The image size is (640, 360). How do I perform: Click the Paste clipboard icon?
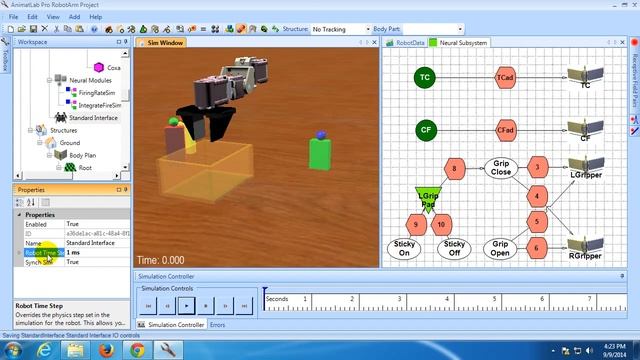point(80,29)
